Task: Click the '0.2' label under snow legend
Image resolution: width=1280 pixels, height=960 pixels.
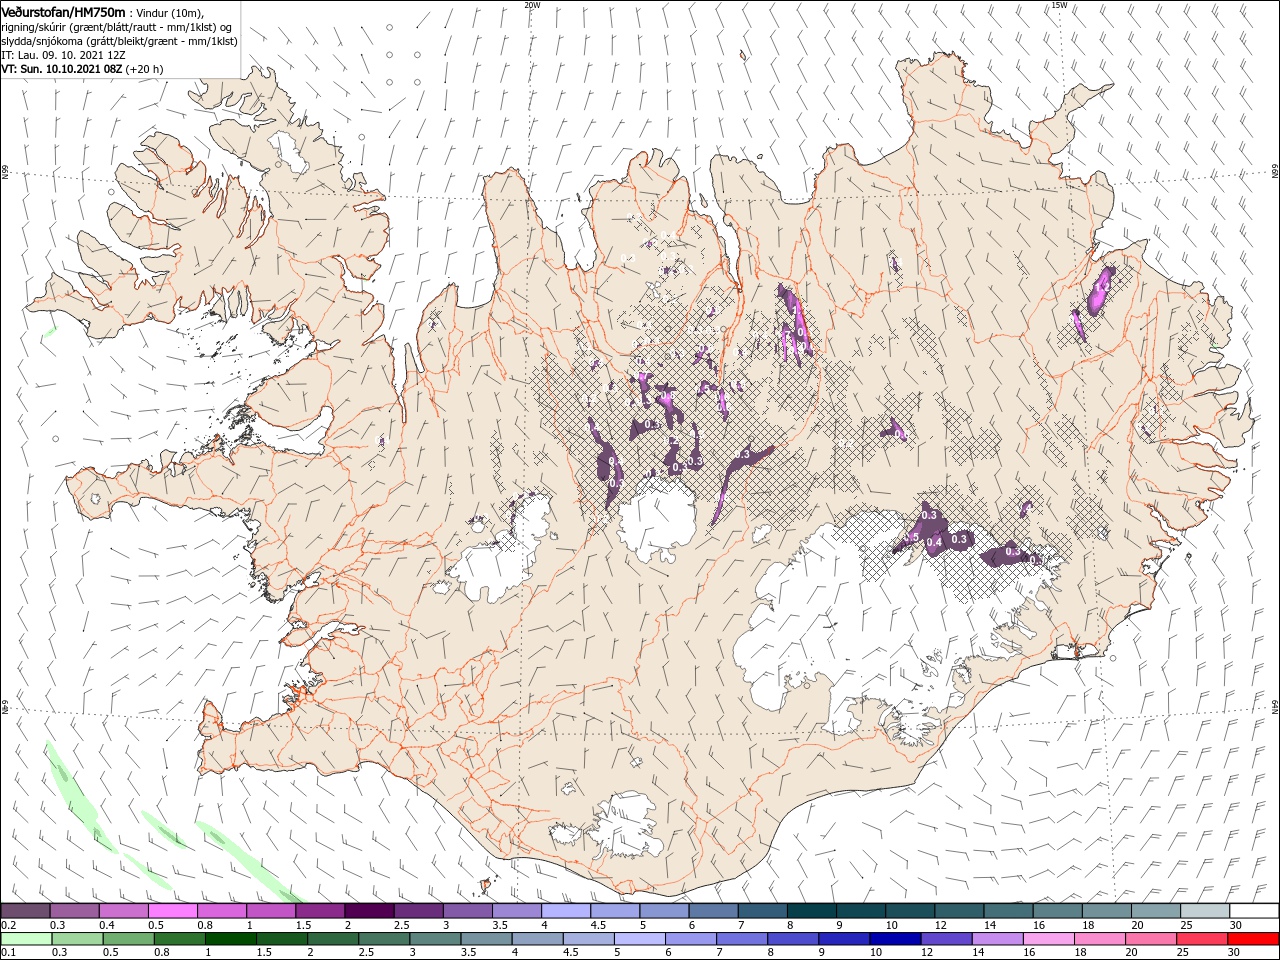Action: (7, 925)
